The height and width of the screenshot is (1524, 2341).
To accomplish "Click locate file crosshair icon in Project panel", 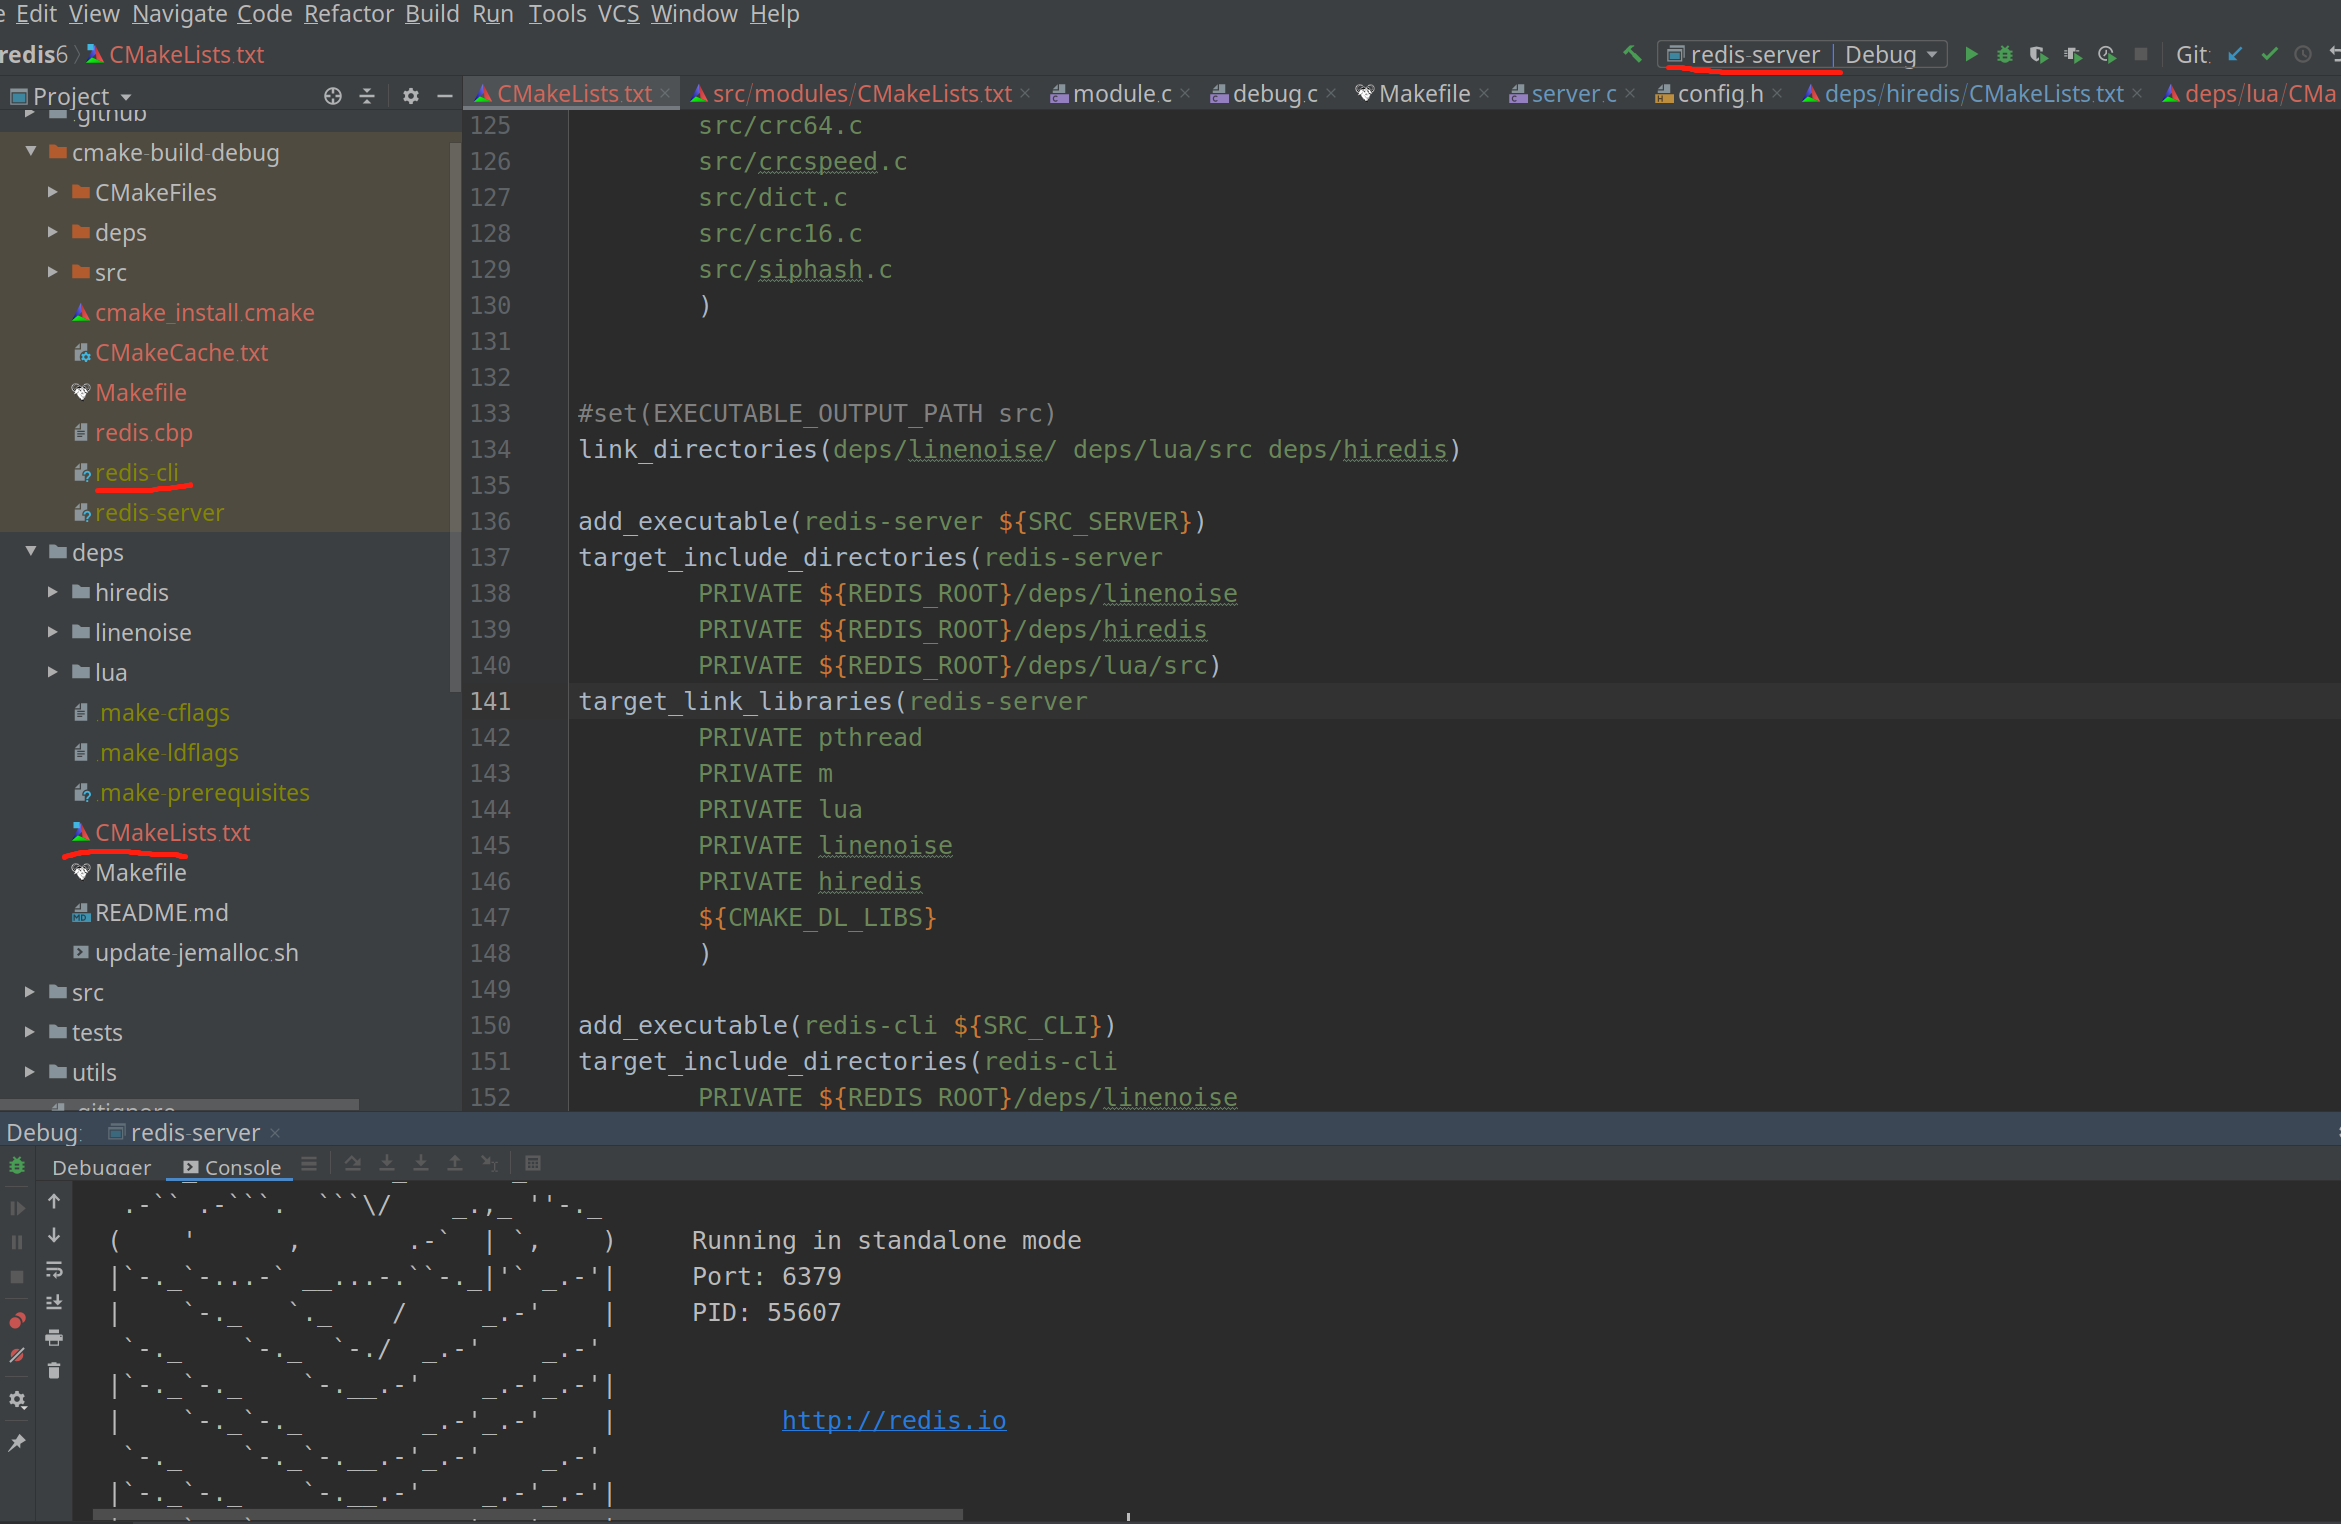I will [333, 96].
